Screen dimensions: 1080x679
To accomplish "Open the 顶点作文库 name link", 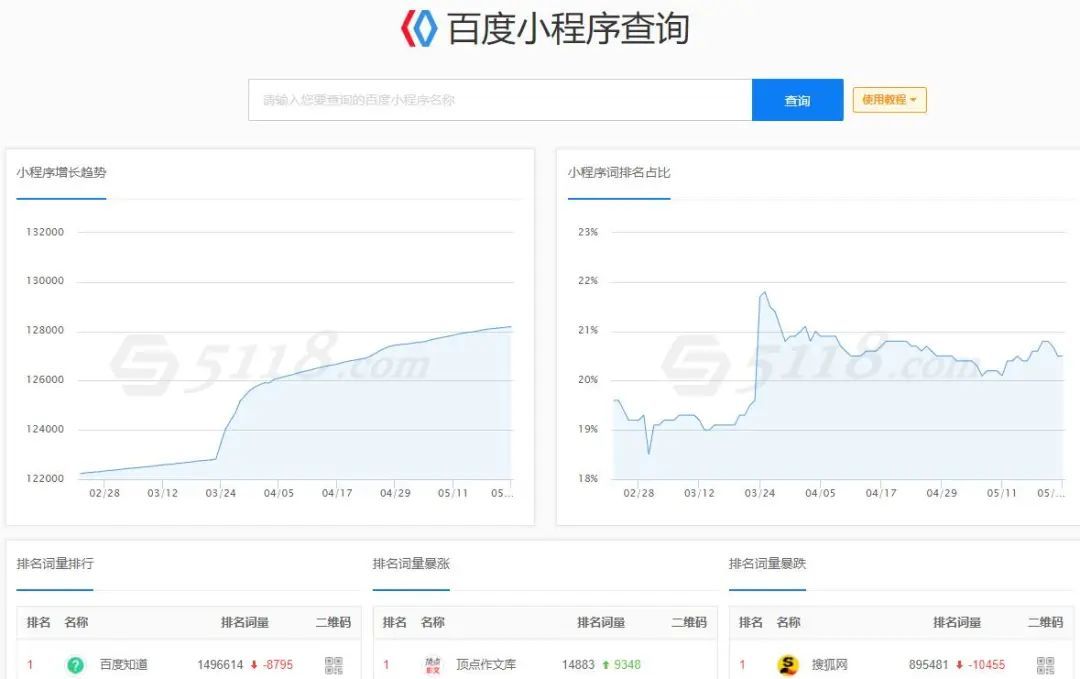I will pos(486,665).
